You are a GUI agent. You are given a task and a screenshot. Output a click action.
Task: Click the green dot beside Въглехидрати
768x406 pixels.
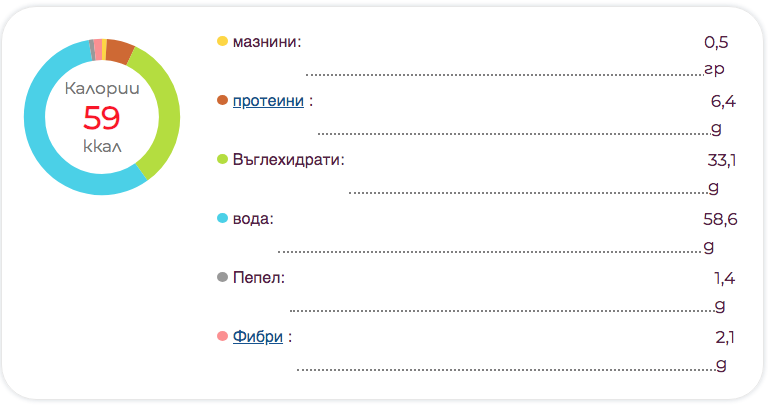(222, 159)
